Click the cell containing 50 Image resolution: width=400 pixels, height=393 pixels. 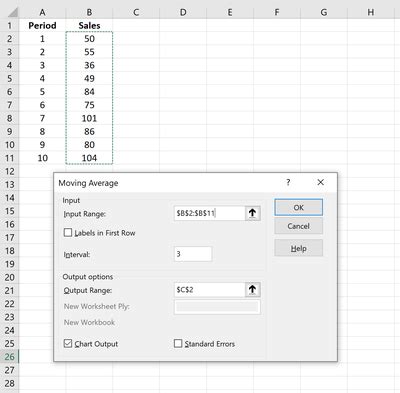coord(89,39)
